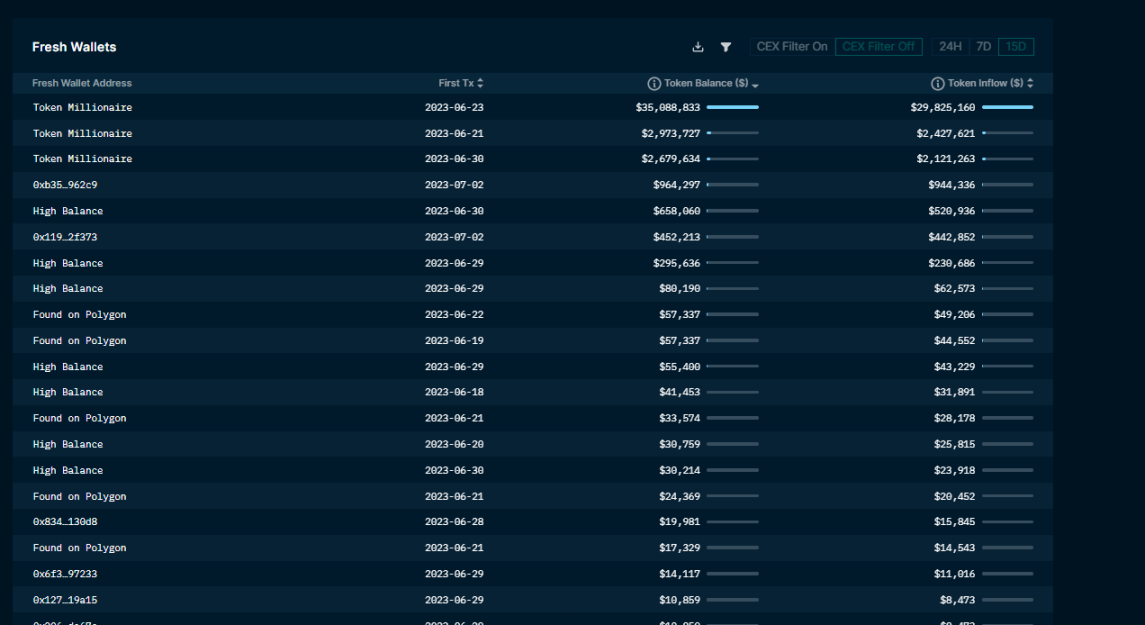
Task: Show info for Token Inflow column
Action: (x=938, y=84)
